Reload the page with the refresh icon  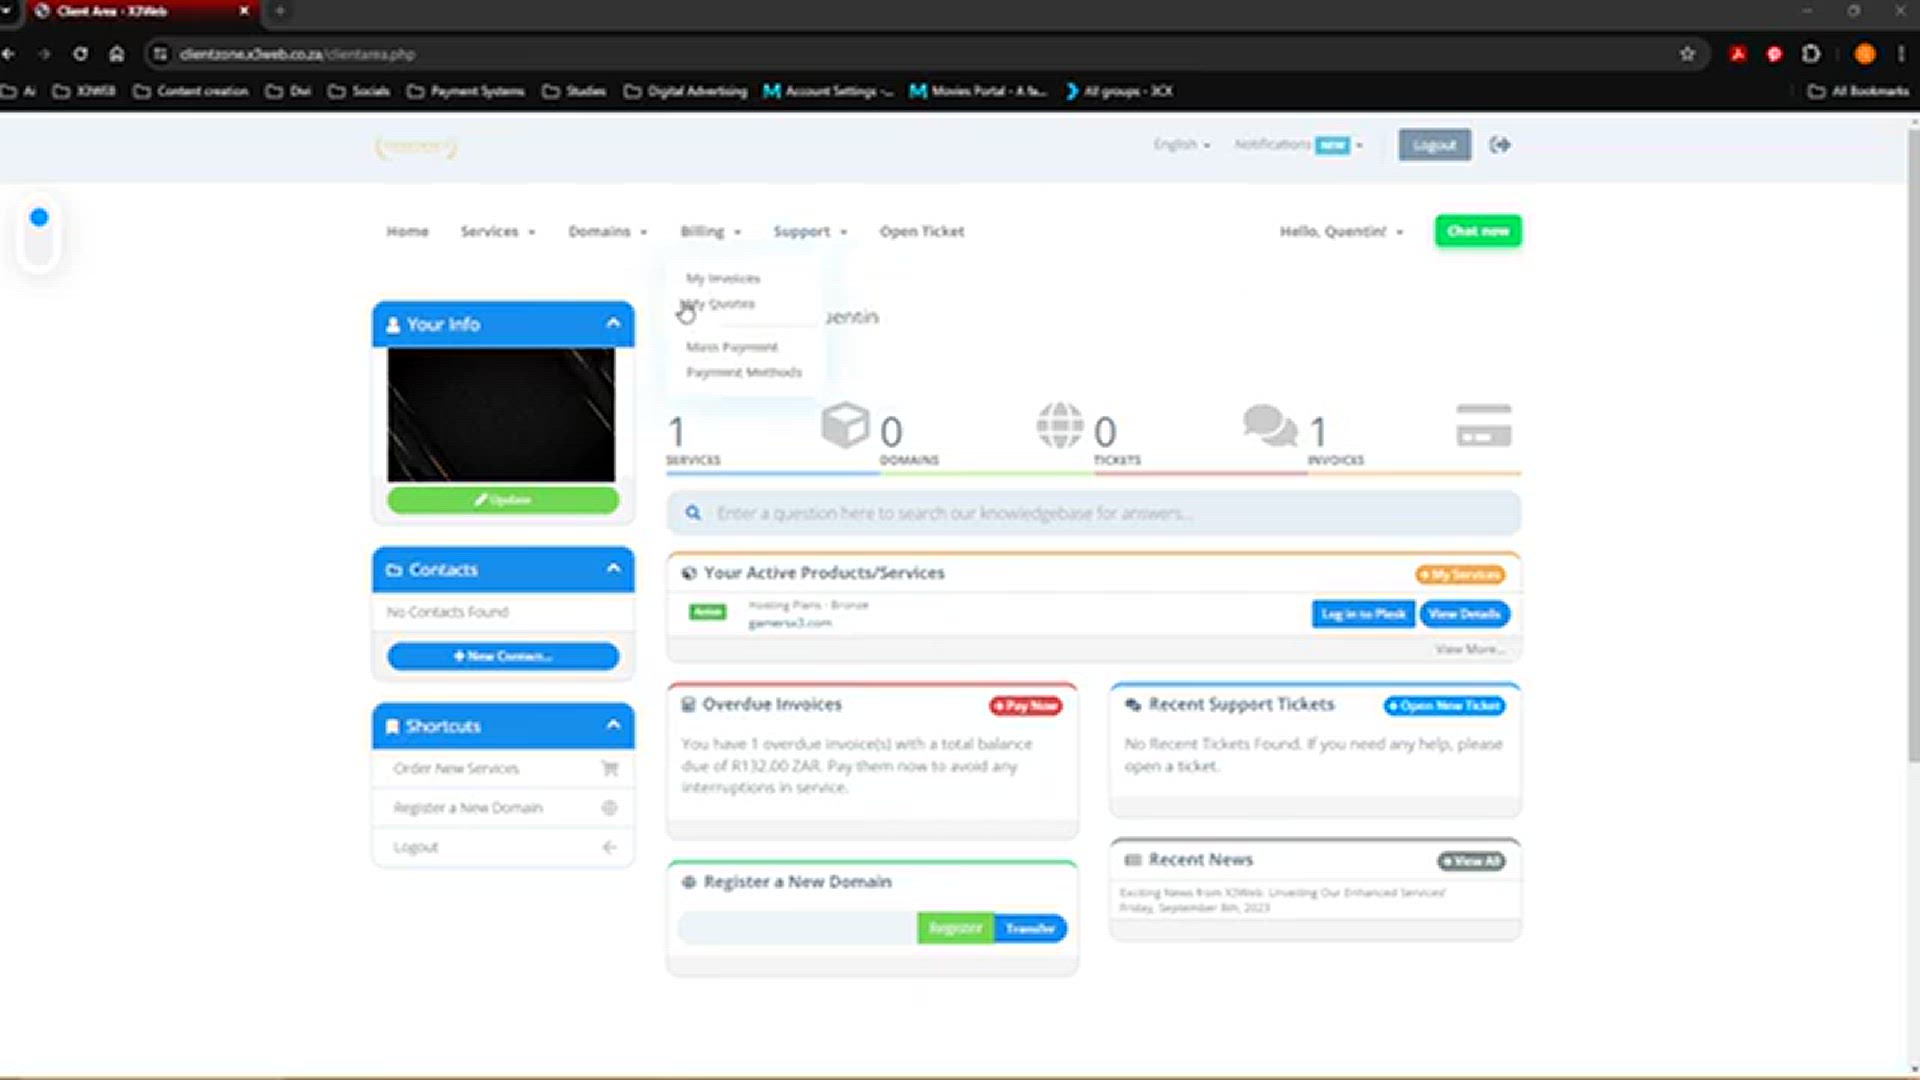[x=80, y=54]
